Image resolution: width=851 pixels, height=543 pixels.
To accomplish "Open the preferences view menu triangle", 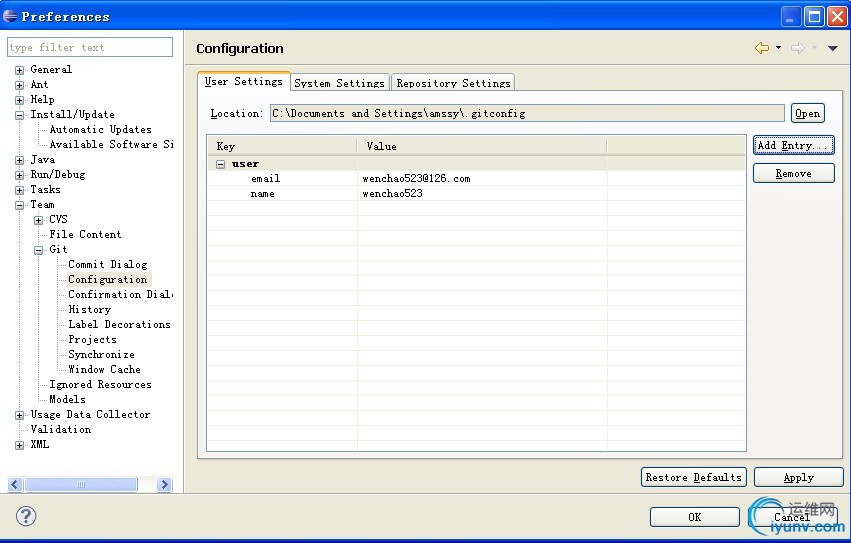I will pos(833,48).
